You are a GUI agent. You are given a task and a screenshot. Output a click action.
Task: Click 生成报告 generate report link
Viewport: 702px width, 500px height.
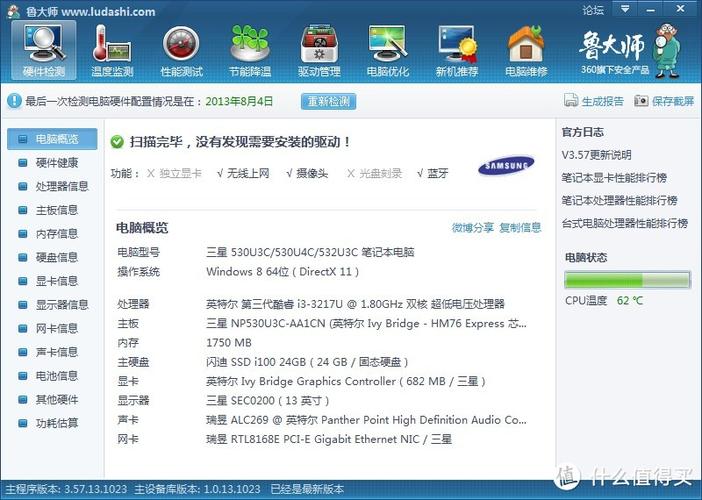602,101
